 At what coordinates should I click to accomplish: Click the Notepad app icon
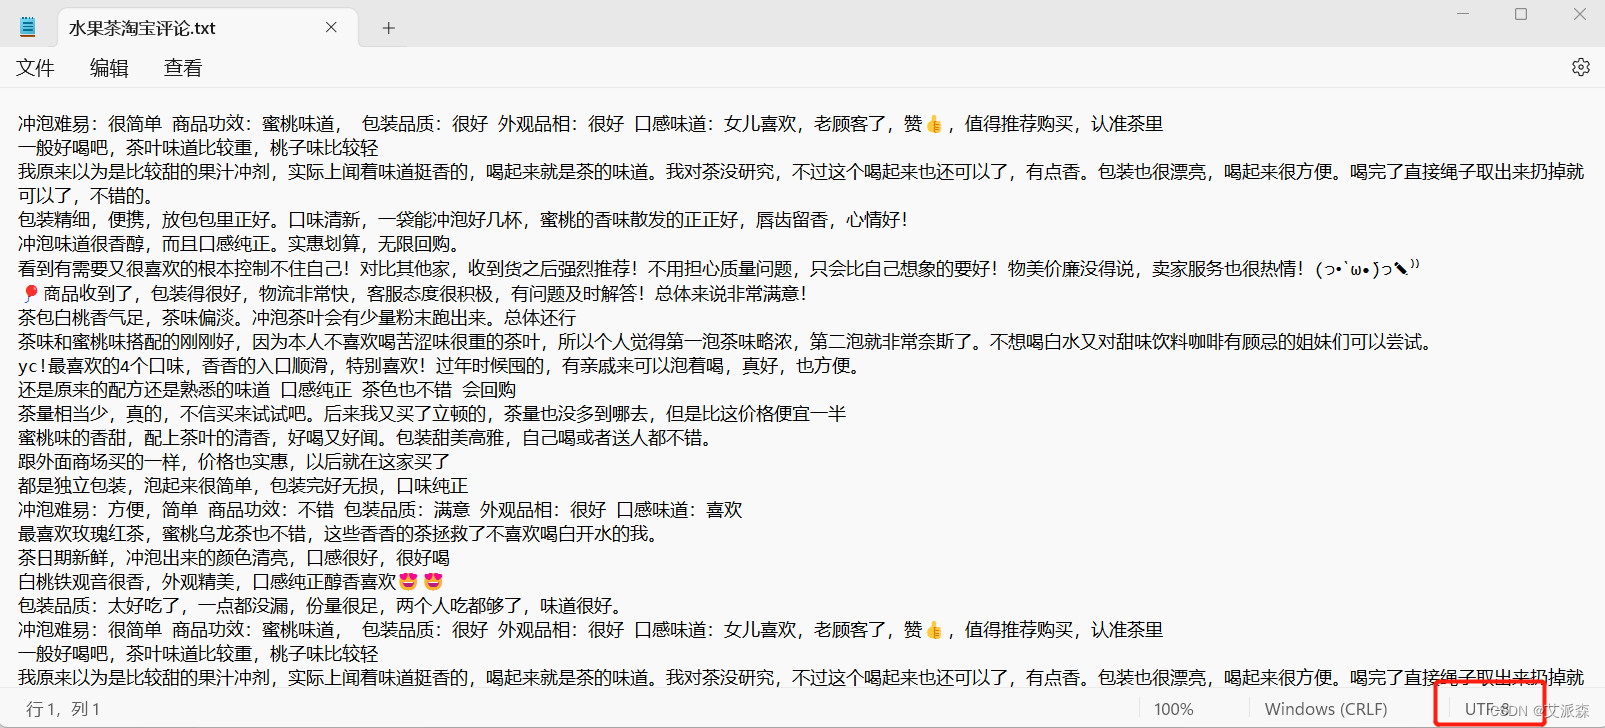click(28, 27)
